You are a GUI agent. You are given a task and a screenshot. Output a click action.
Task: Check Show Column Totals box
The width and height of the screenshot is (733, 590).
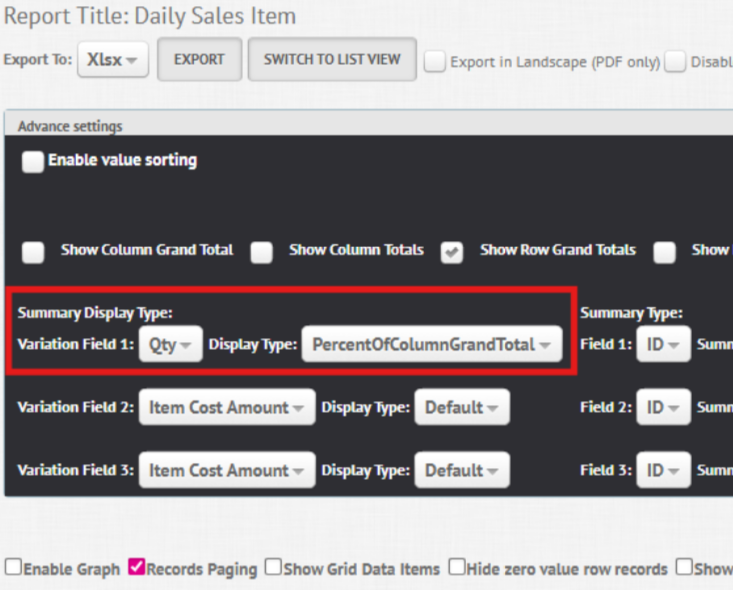tap(262, 252)
